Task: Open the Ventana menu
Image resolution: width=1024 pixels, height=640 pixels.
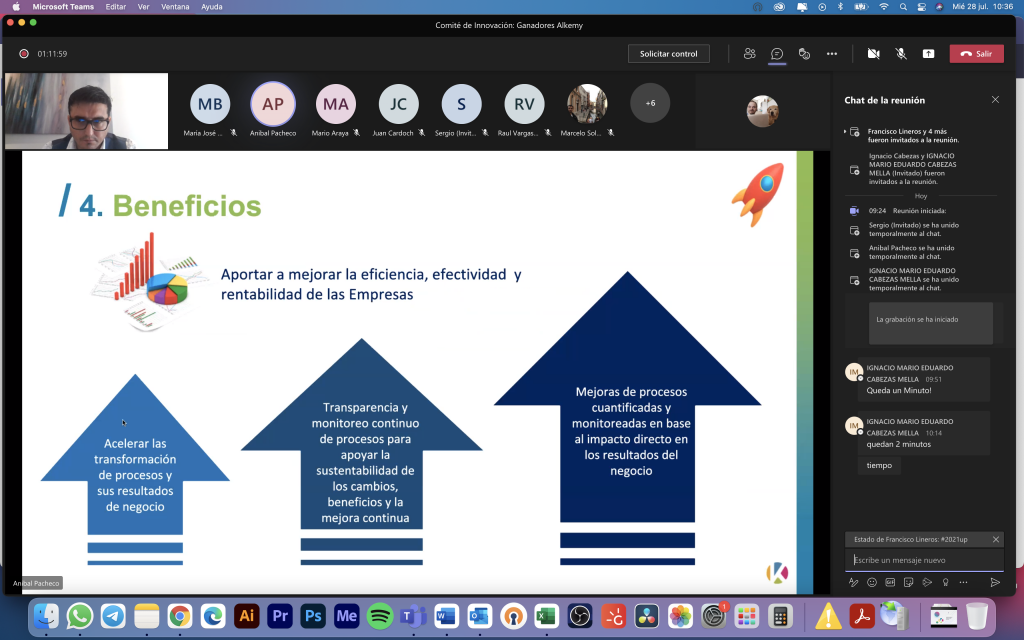Action: click(x=175, y=7)
